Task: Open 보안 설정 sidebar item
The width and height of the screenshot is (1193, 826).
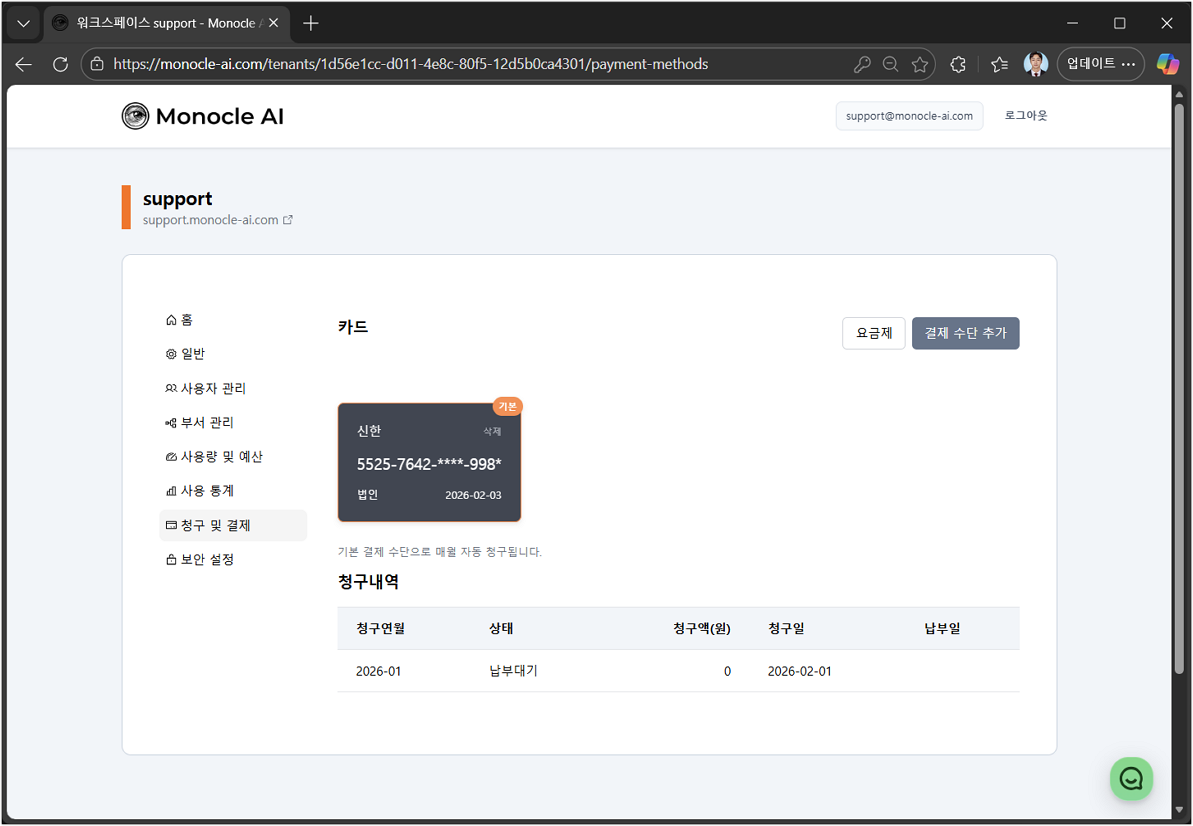Action: (x=200, y=559)
